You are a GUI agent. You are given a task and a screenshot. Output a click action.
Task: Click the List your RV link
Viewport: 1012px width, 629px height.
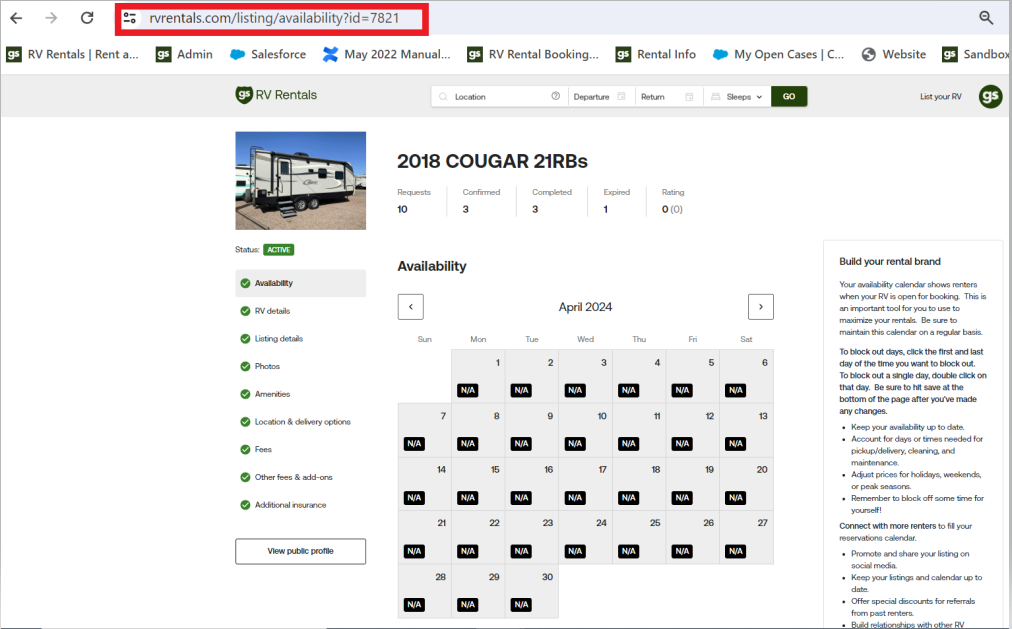tap(940, 97)
